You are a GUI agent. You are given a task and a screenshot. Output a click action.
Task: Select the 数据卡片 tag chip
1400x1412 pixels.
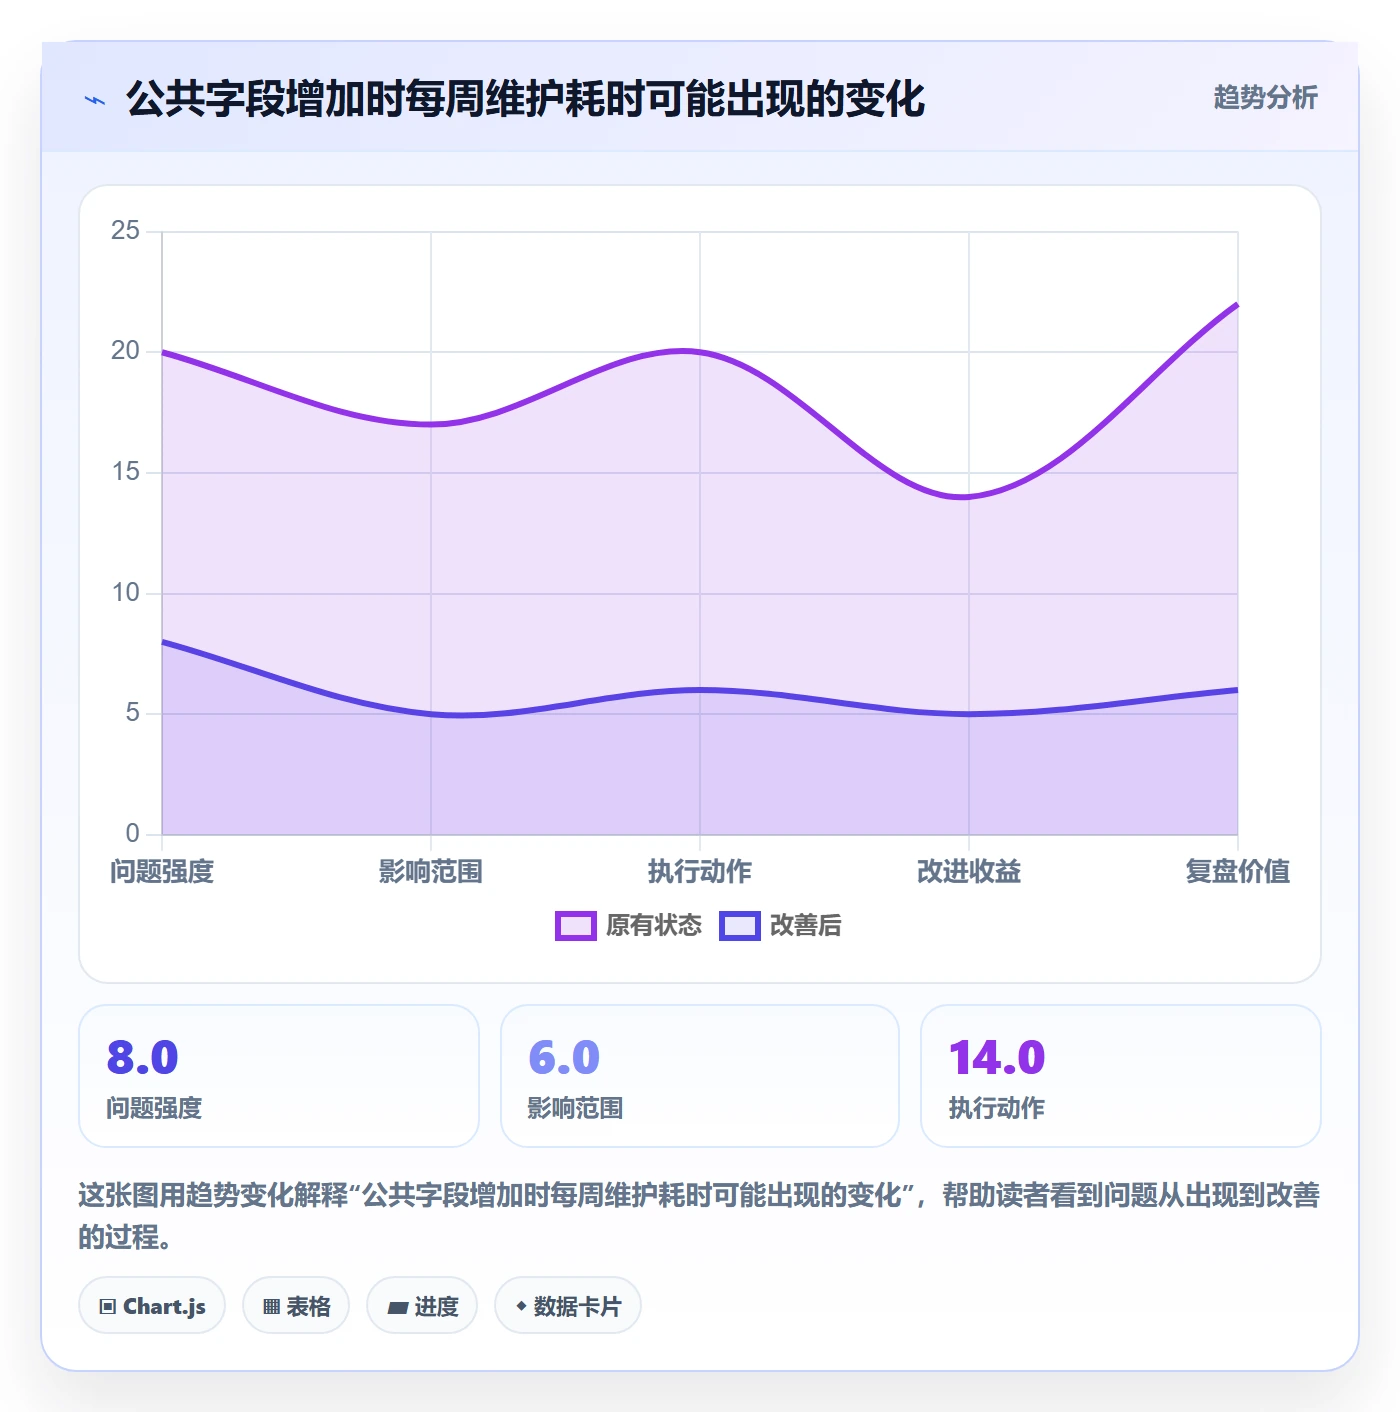pyautogui.click(x=568, y=1306)
